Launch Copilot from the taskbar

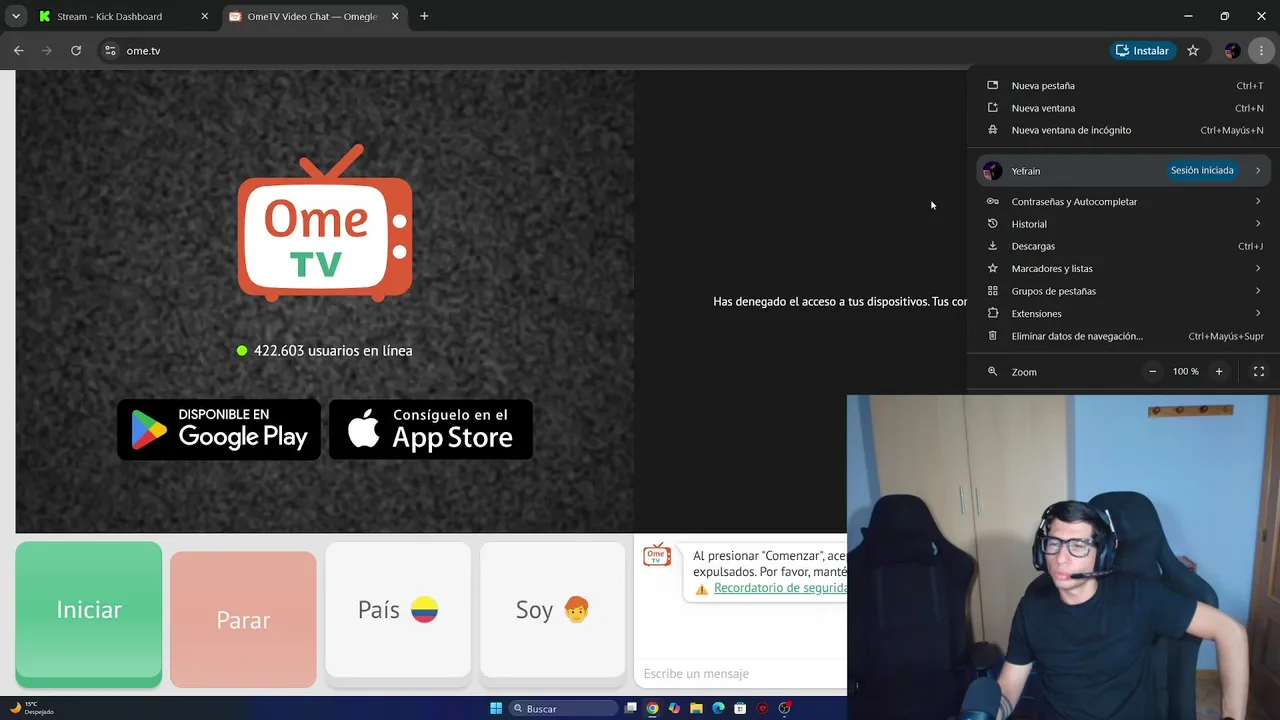675,708
